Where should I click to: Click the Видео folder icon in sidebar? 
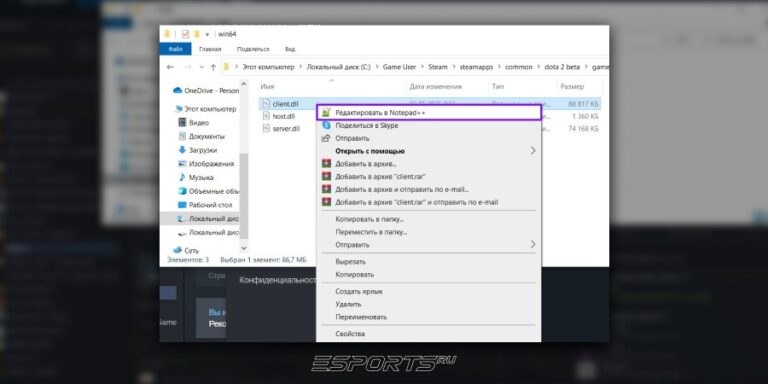point(182,122)
